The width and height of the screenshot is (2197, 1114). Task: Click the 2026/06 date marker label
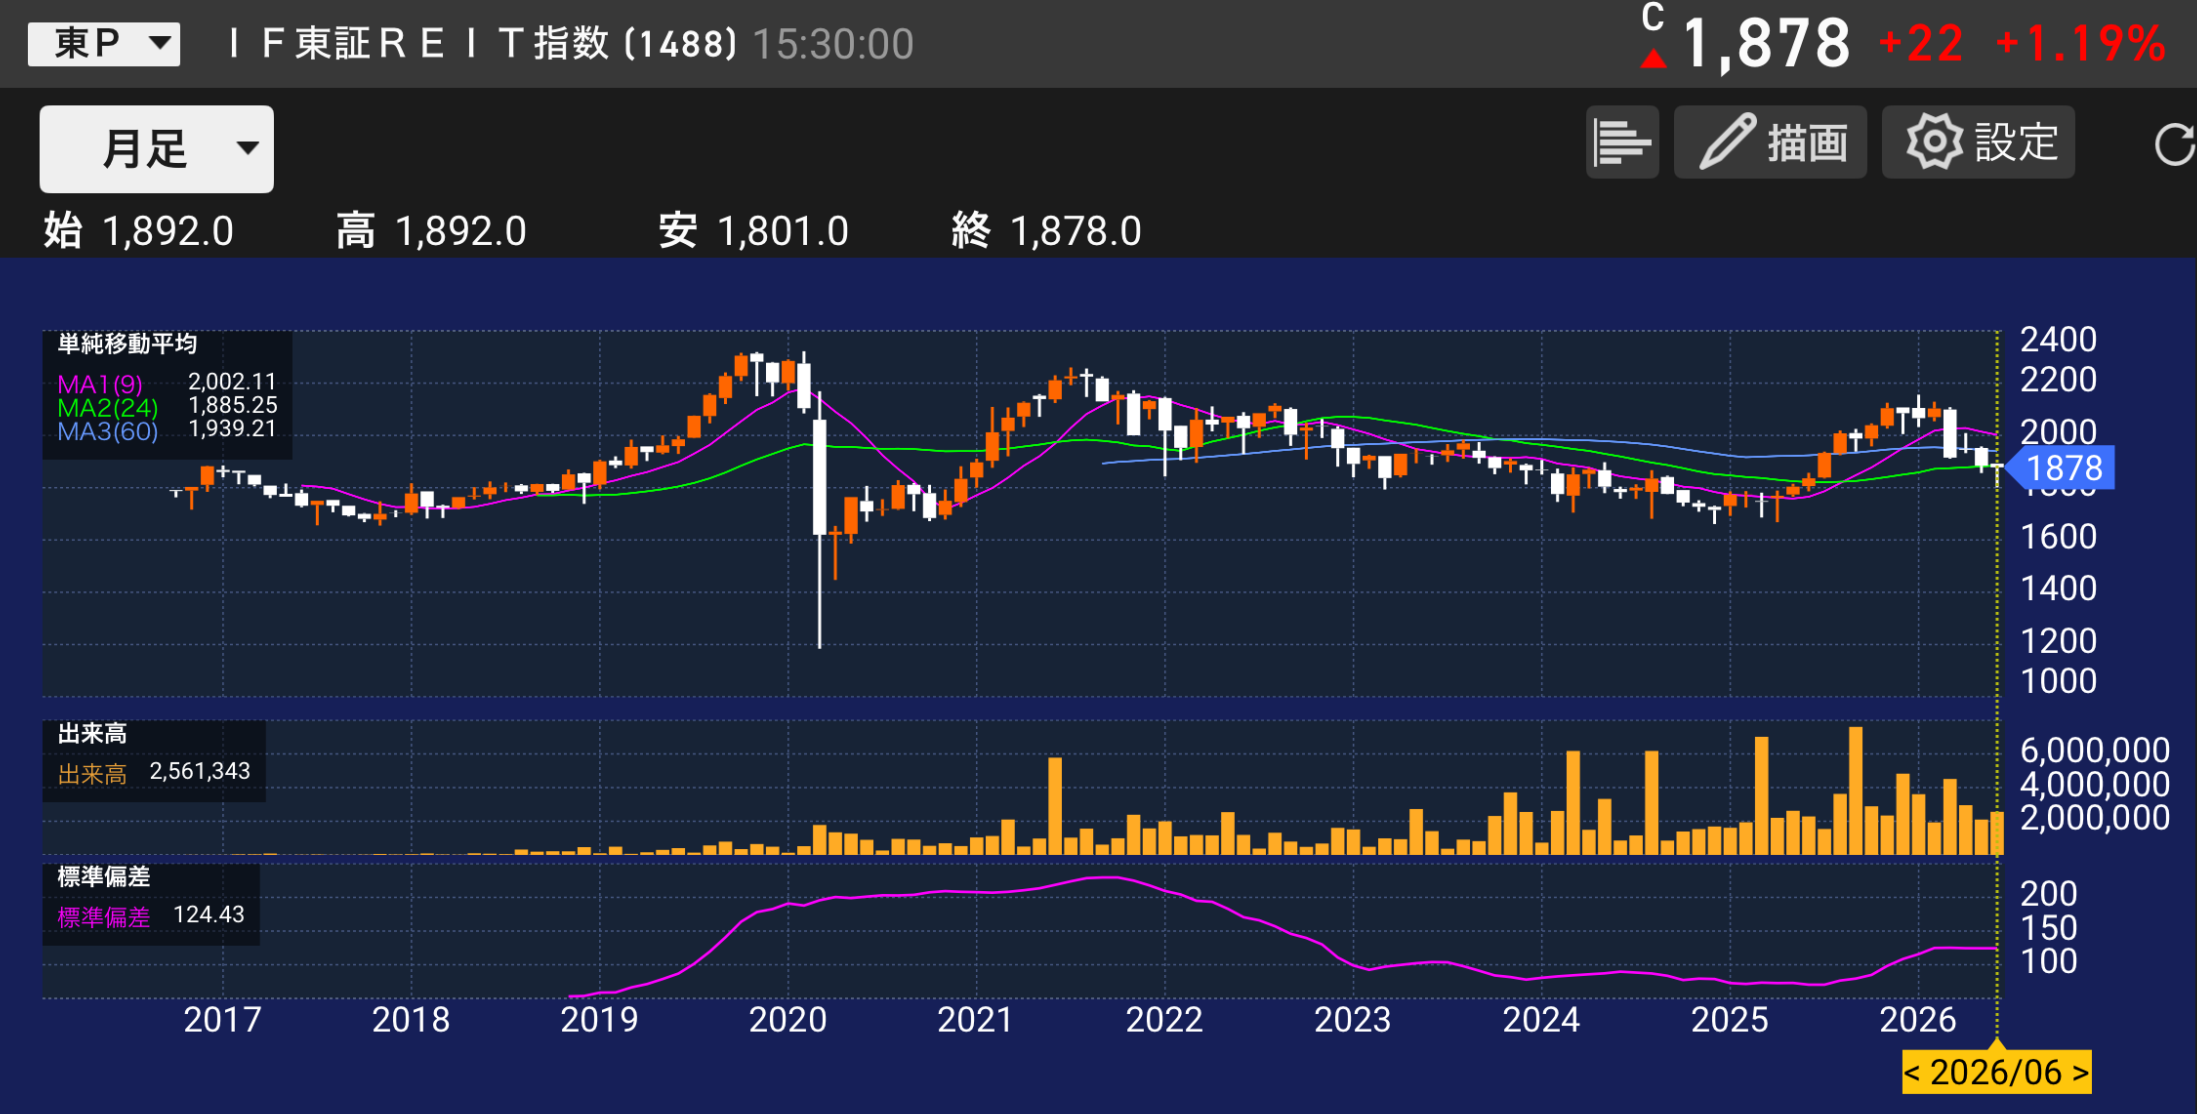(x=1996, y=1072)
